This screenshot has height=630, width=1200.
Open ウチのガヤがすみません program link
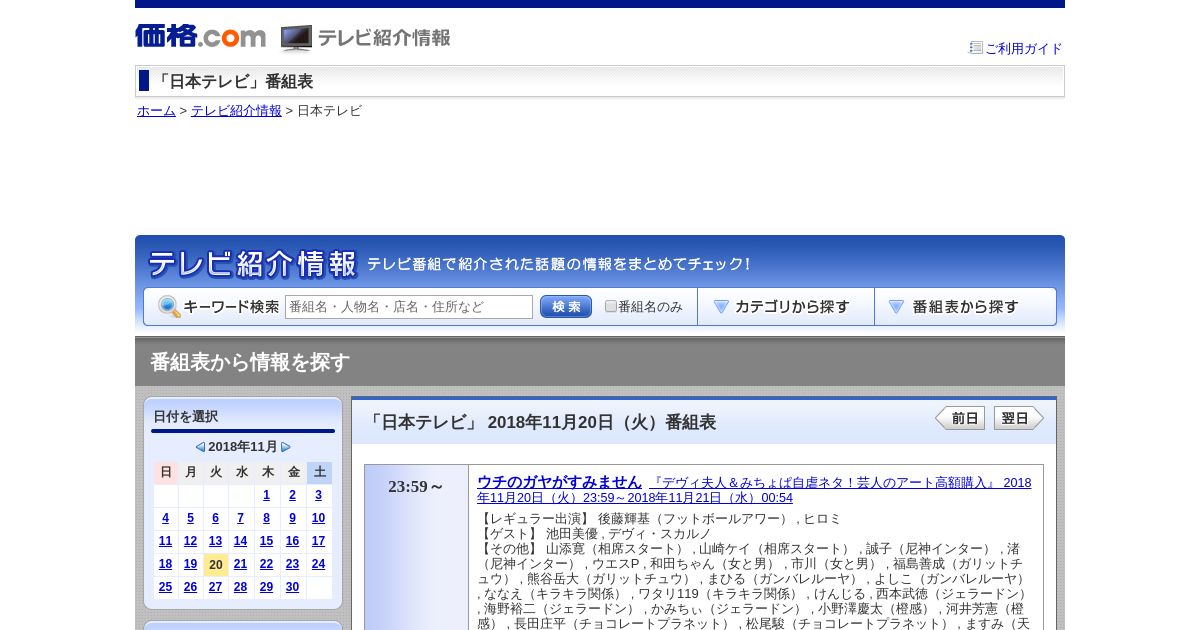pyautogui.click(x=559, y=482)
